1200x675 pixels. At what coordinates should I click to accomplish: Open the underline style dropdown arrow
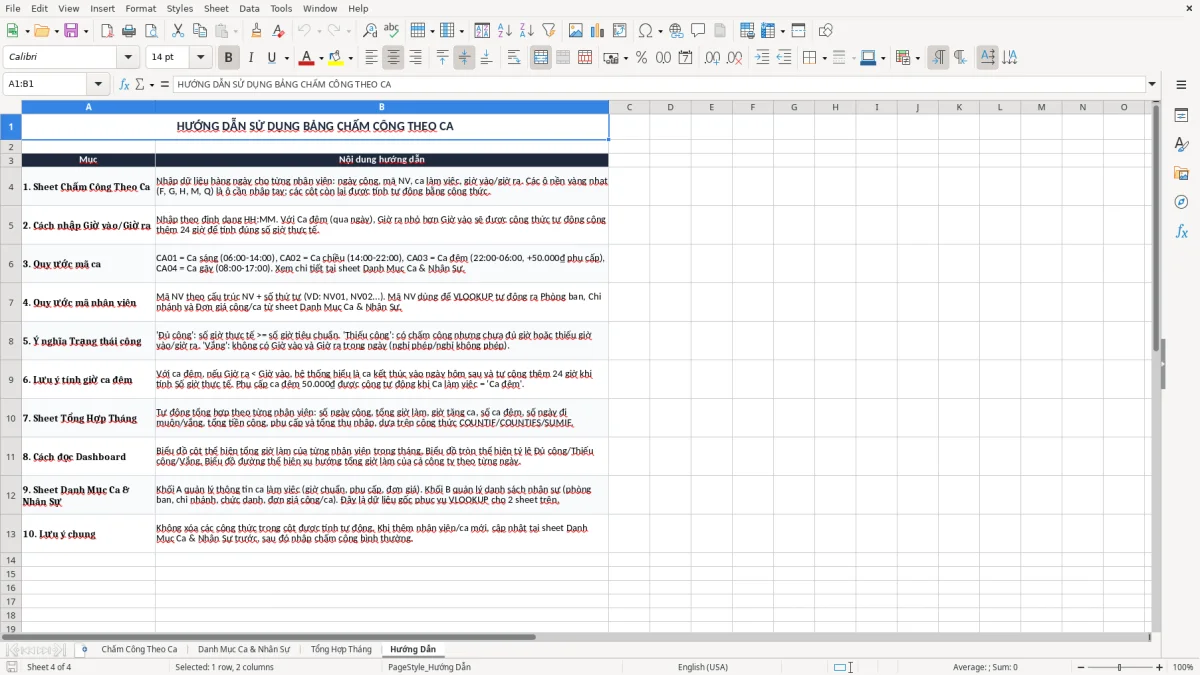286,58
